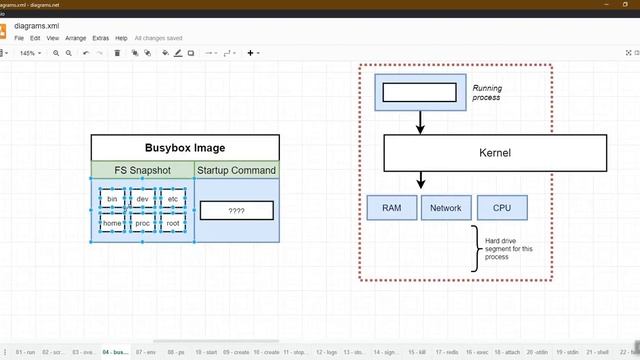This screenshot has width=640, height=360.
Task: Select the RAM box
Action: coord(392,208)
